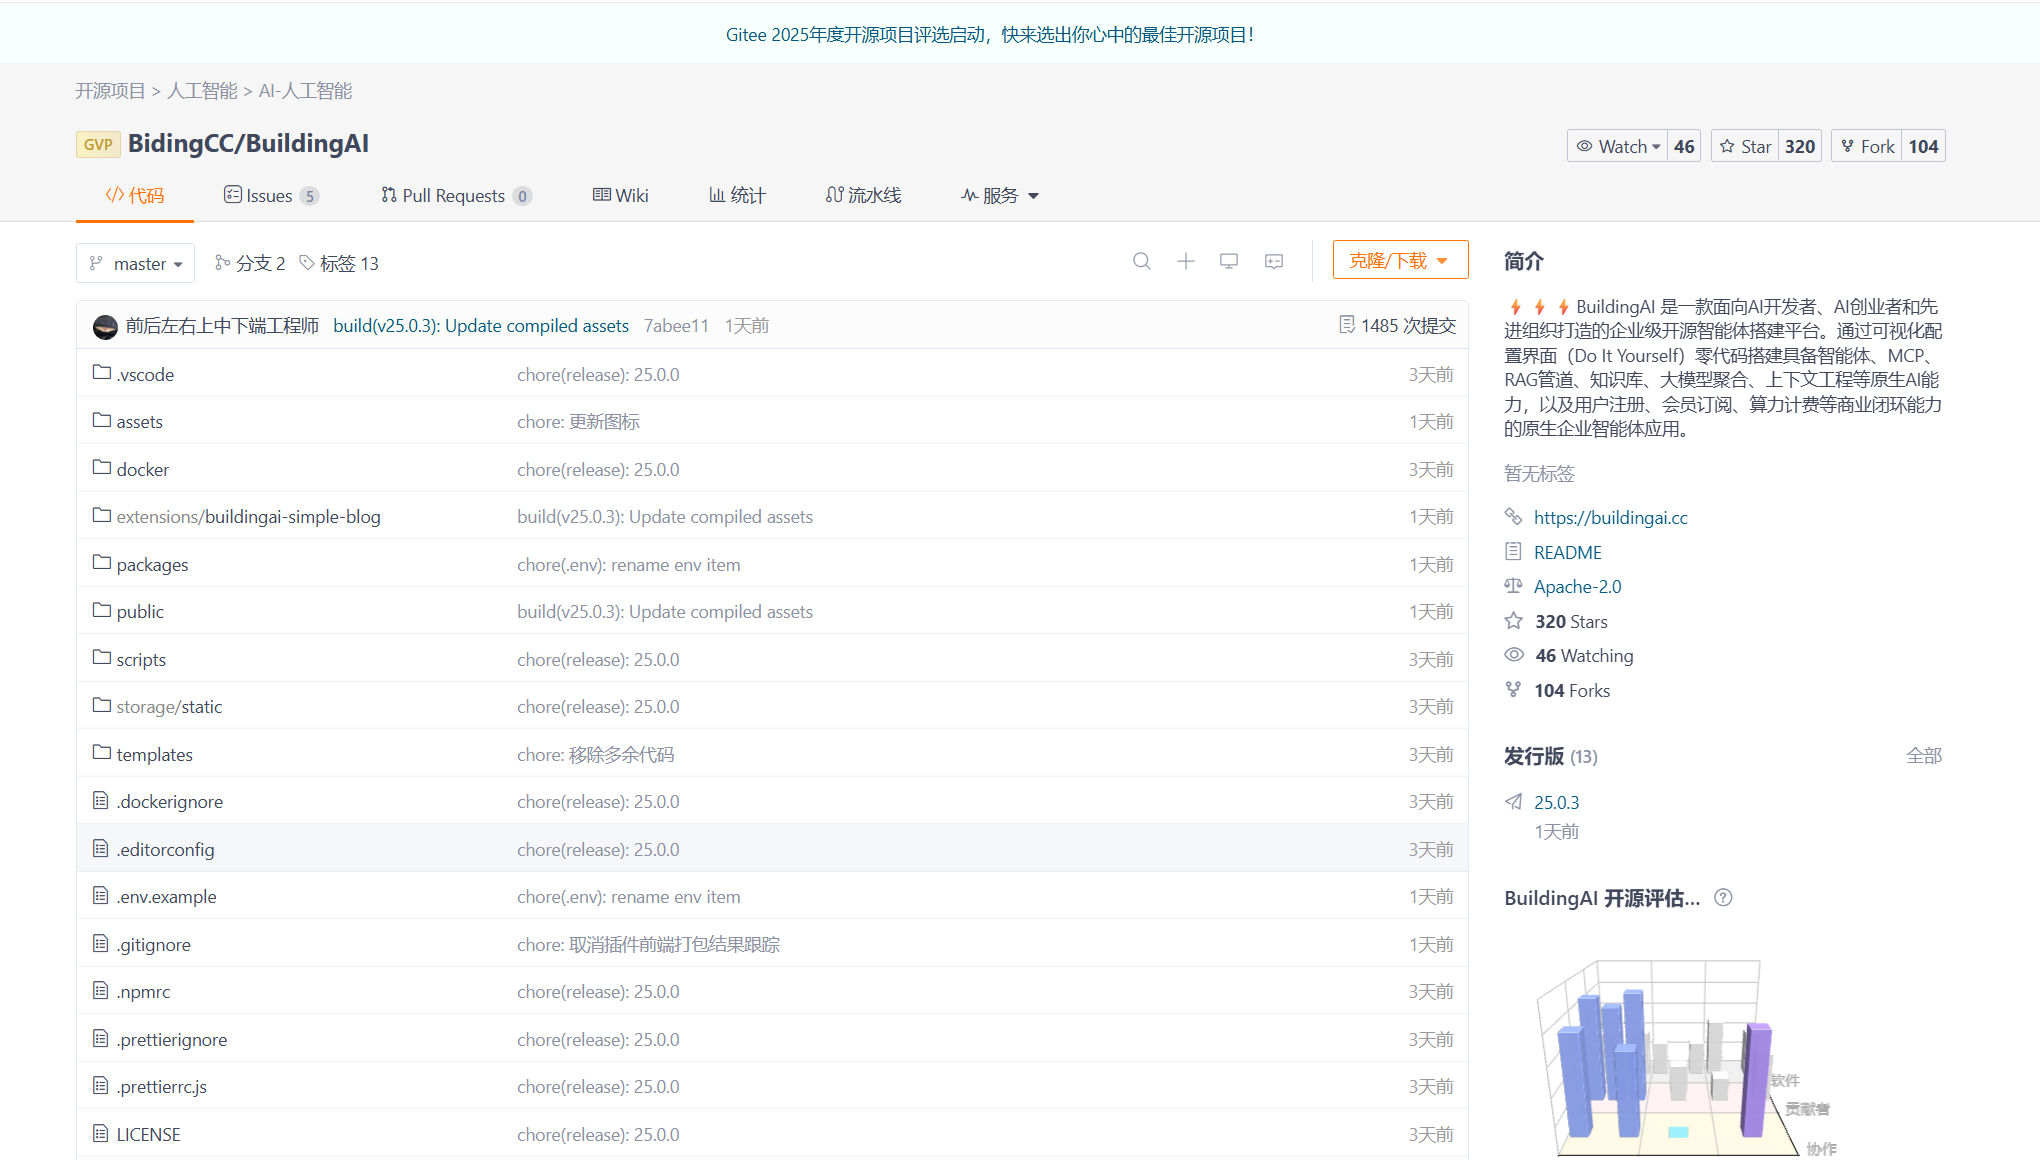Open the repository file search magnifier

[1142, 261]
